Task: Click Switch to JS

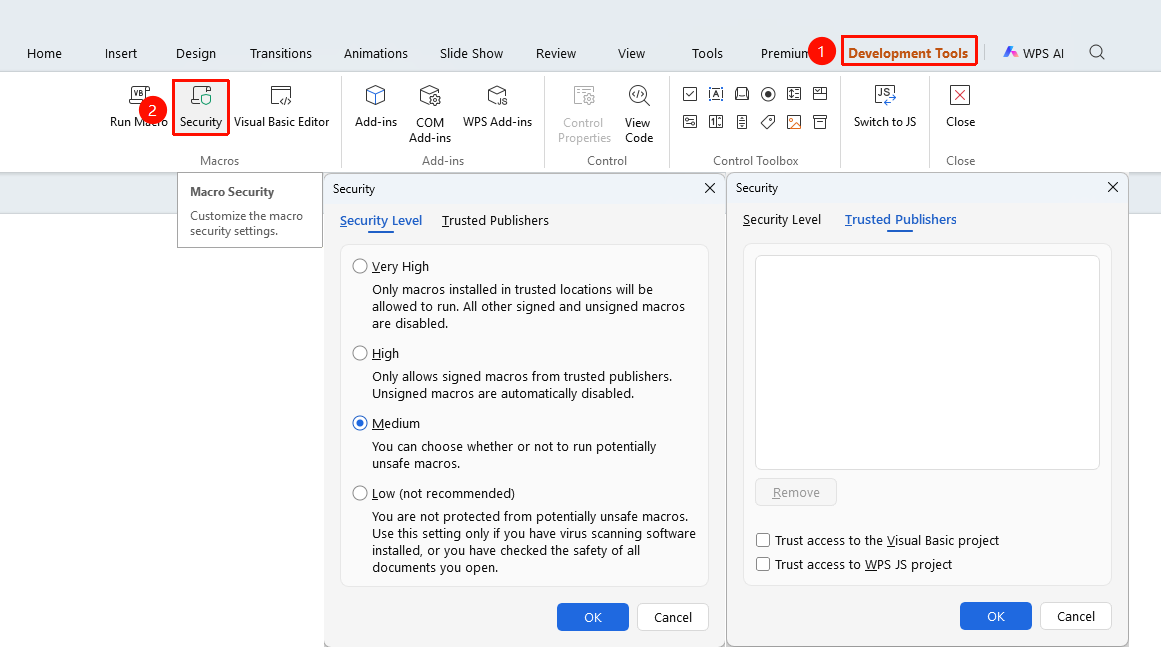Action: (885, 107)
